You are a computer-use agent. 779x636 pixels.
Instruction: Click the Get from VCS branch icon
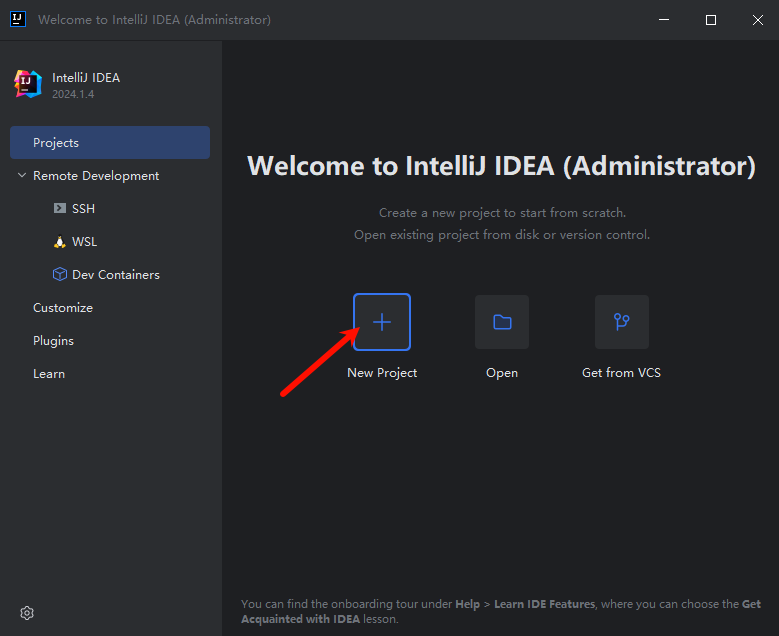coord(622,322)
